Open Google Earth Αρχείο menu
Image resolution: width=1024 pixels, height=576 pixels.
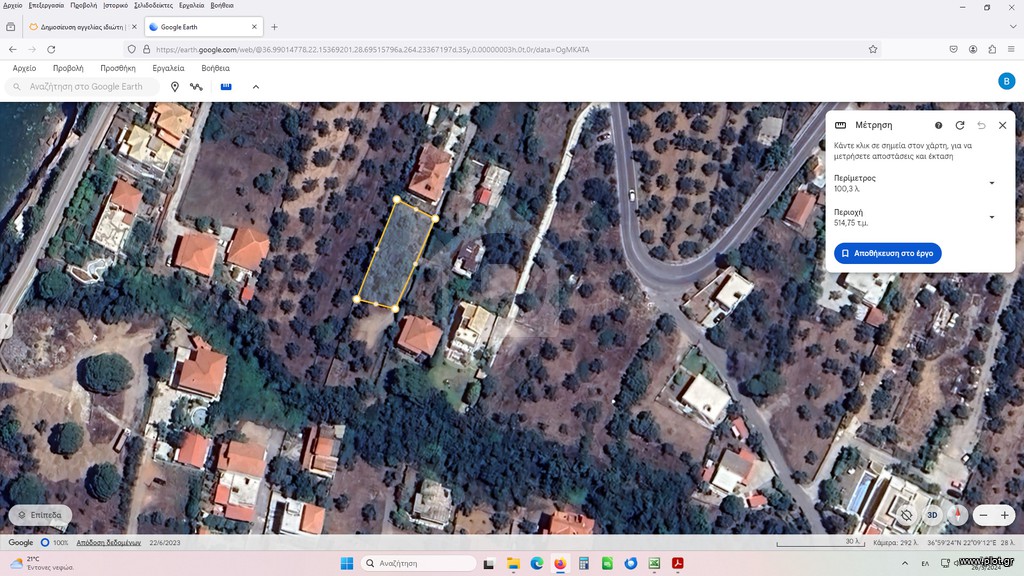[x=24, y=68]
